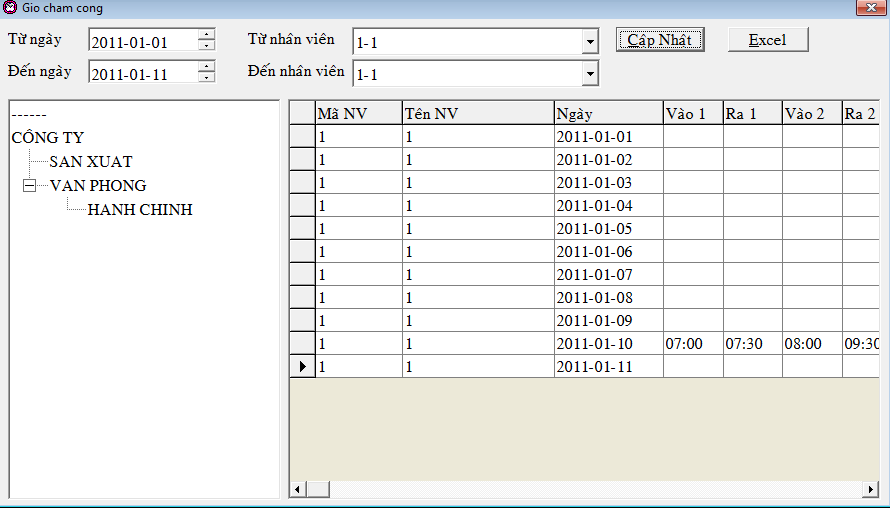This screenshot has width=890, height=508.
Task: Open the Từ nhân viên dropdown
Action: (x=590, y=42)
